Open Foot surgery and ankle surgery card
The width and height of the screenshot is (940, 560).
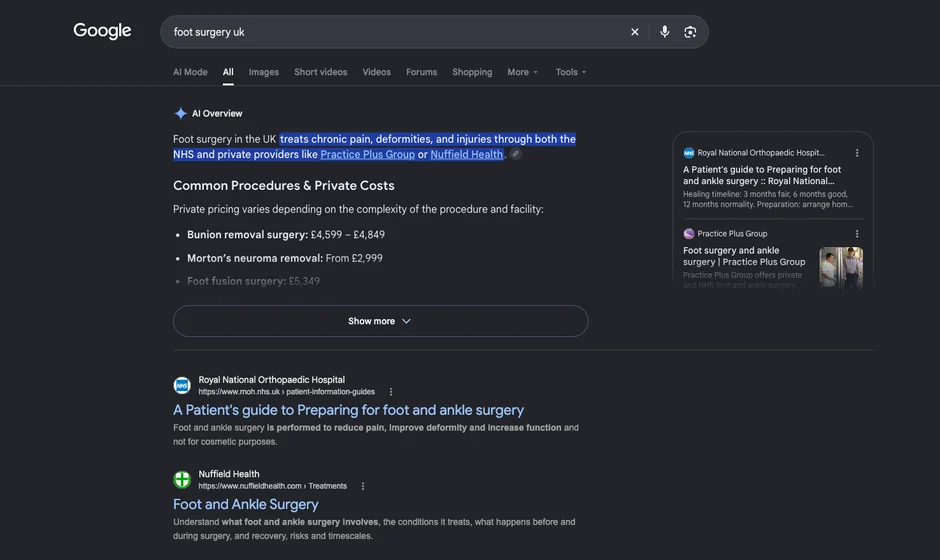[744, 256]
